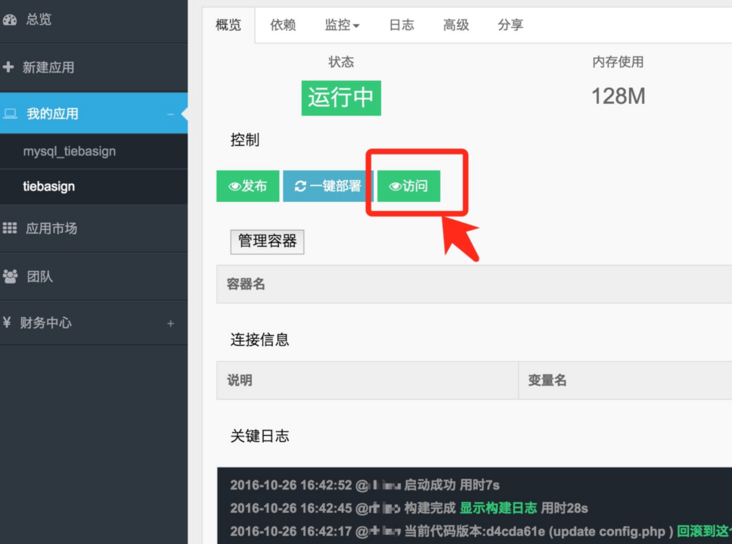This screenshot has width=732, height=544.
Task: Click the 构建完成 log entry text
Action: coord(430,508)
